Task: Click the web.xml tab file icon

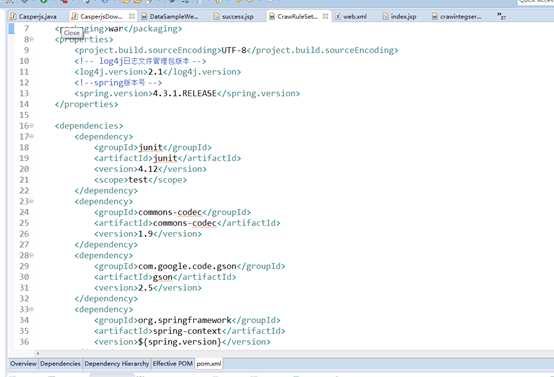Action: coord(338,16)
